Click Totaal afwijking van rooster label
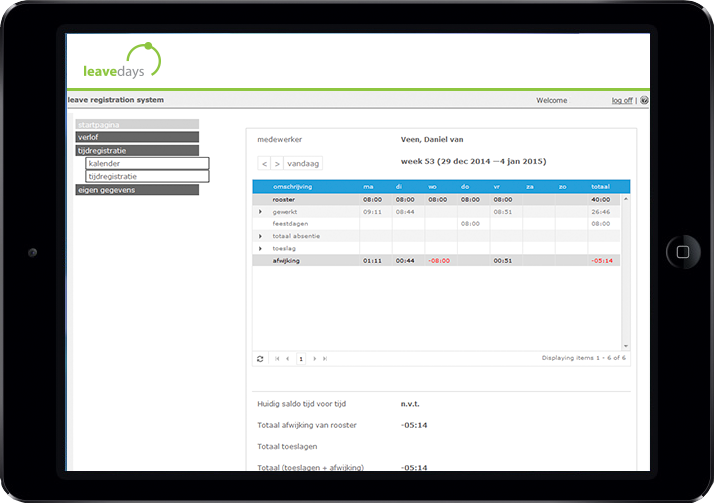714x503 pixels. (x=307, y=425)
